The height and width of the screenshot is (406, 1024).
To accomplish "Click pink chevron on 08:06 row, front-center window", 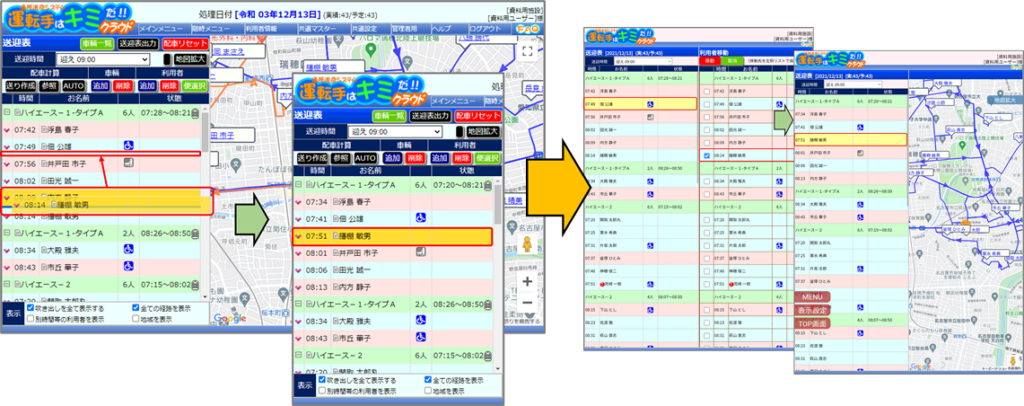I will (299, 270).
